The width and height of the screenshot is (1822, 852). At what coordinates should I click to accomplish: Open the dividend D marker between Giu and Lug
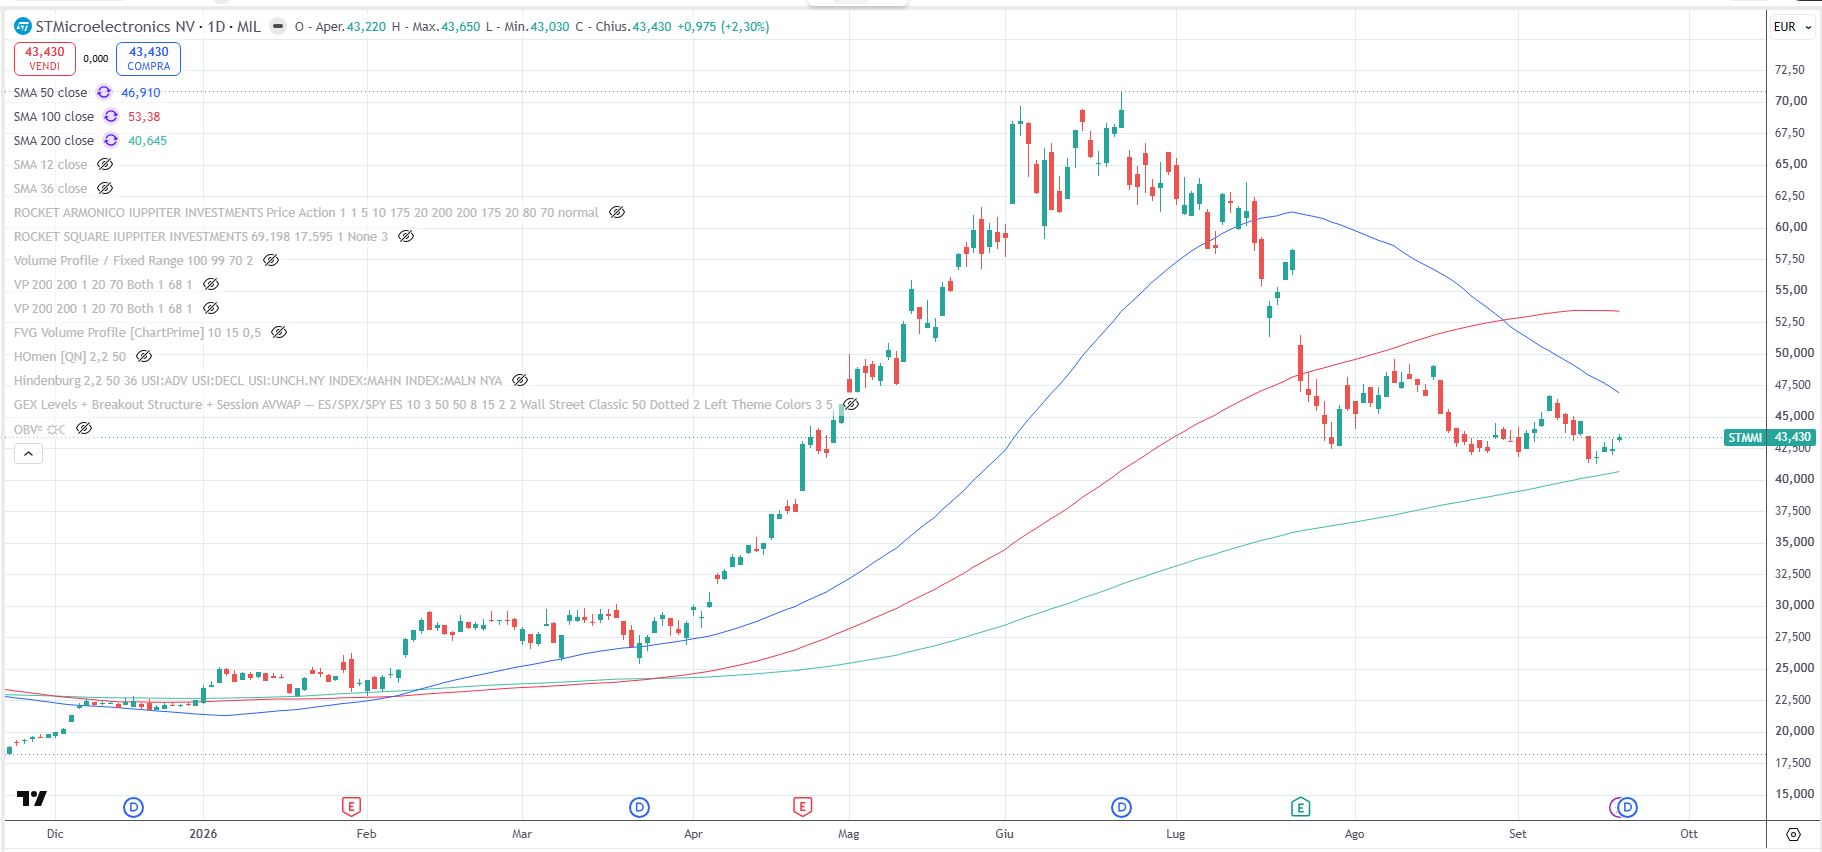[1121, 807]
